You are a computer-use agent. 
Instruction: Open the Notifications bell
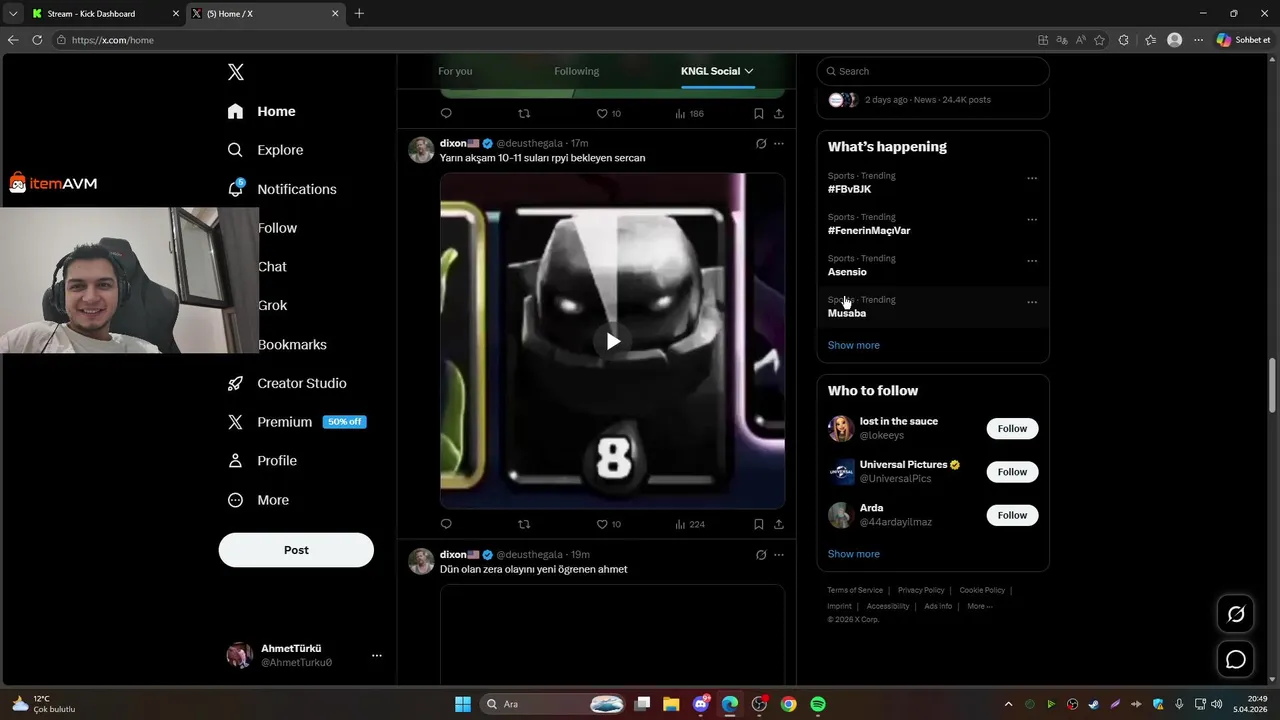point(236,188)
